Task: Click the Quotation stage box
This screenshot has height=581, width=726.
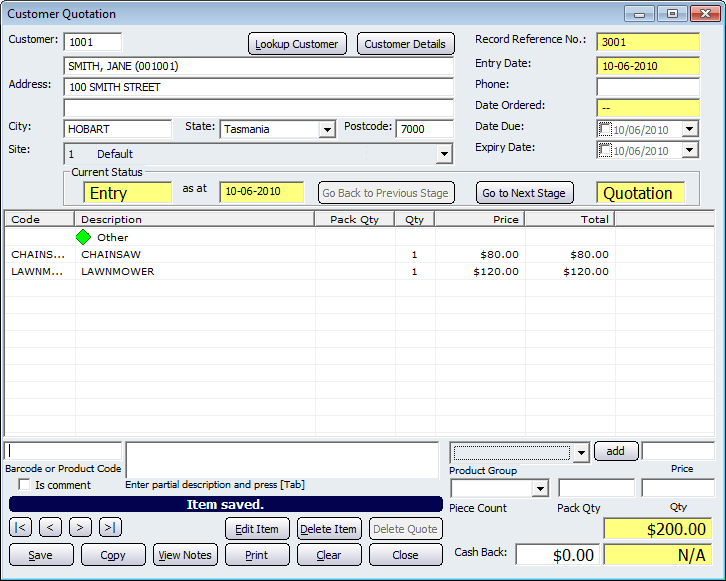Action: 640,193
